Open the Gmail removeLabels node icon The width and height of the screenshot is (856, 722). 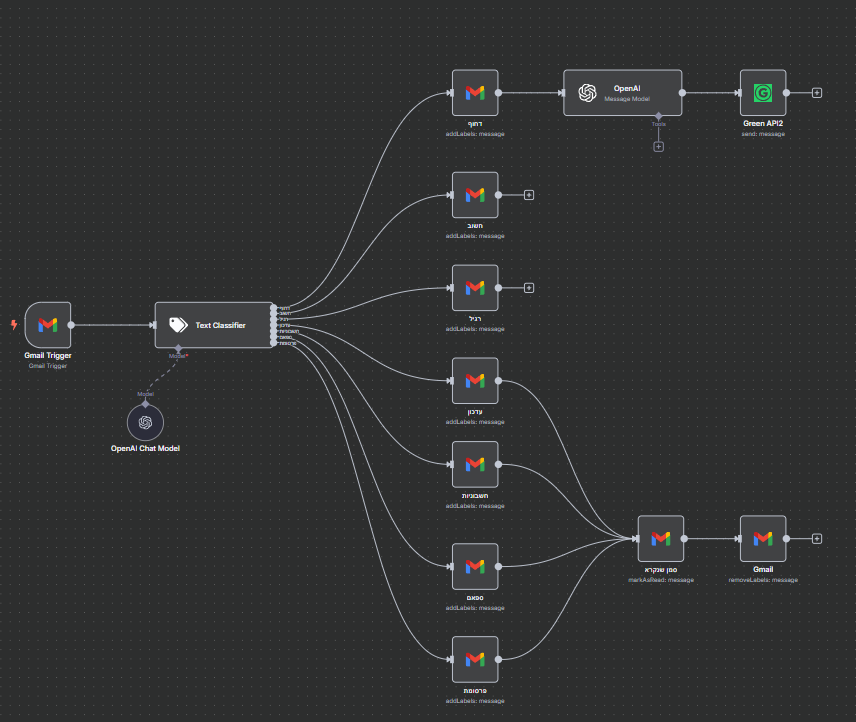point(763,539)
